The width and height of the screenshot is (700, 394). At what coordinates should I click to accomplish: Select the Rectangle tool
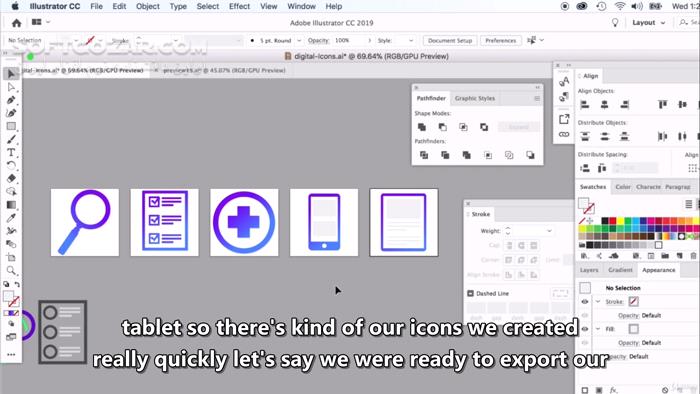click(x=11, y=126)
